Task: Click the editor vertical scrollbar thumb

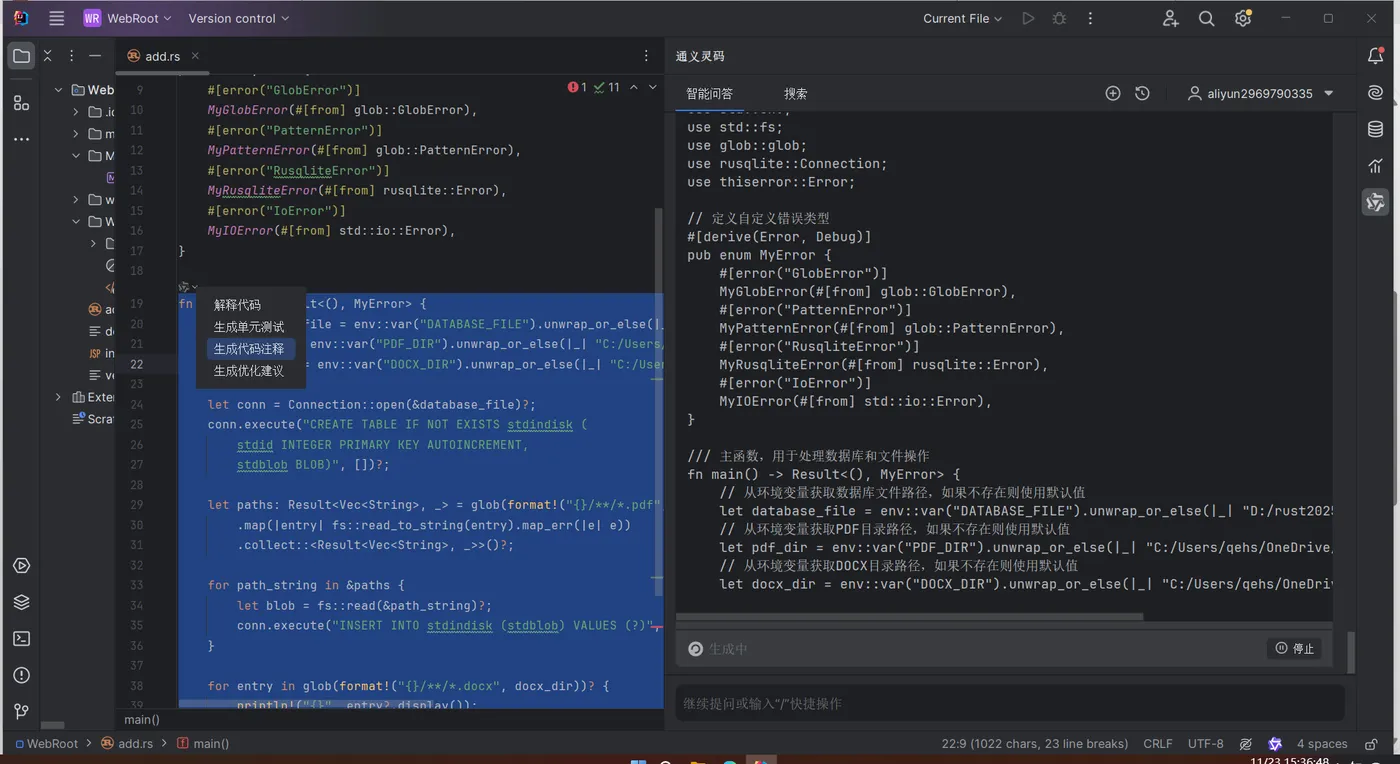Action: coord(658,400)
